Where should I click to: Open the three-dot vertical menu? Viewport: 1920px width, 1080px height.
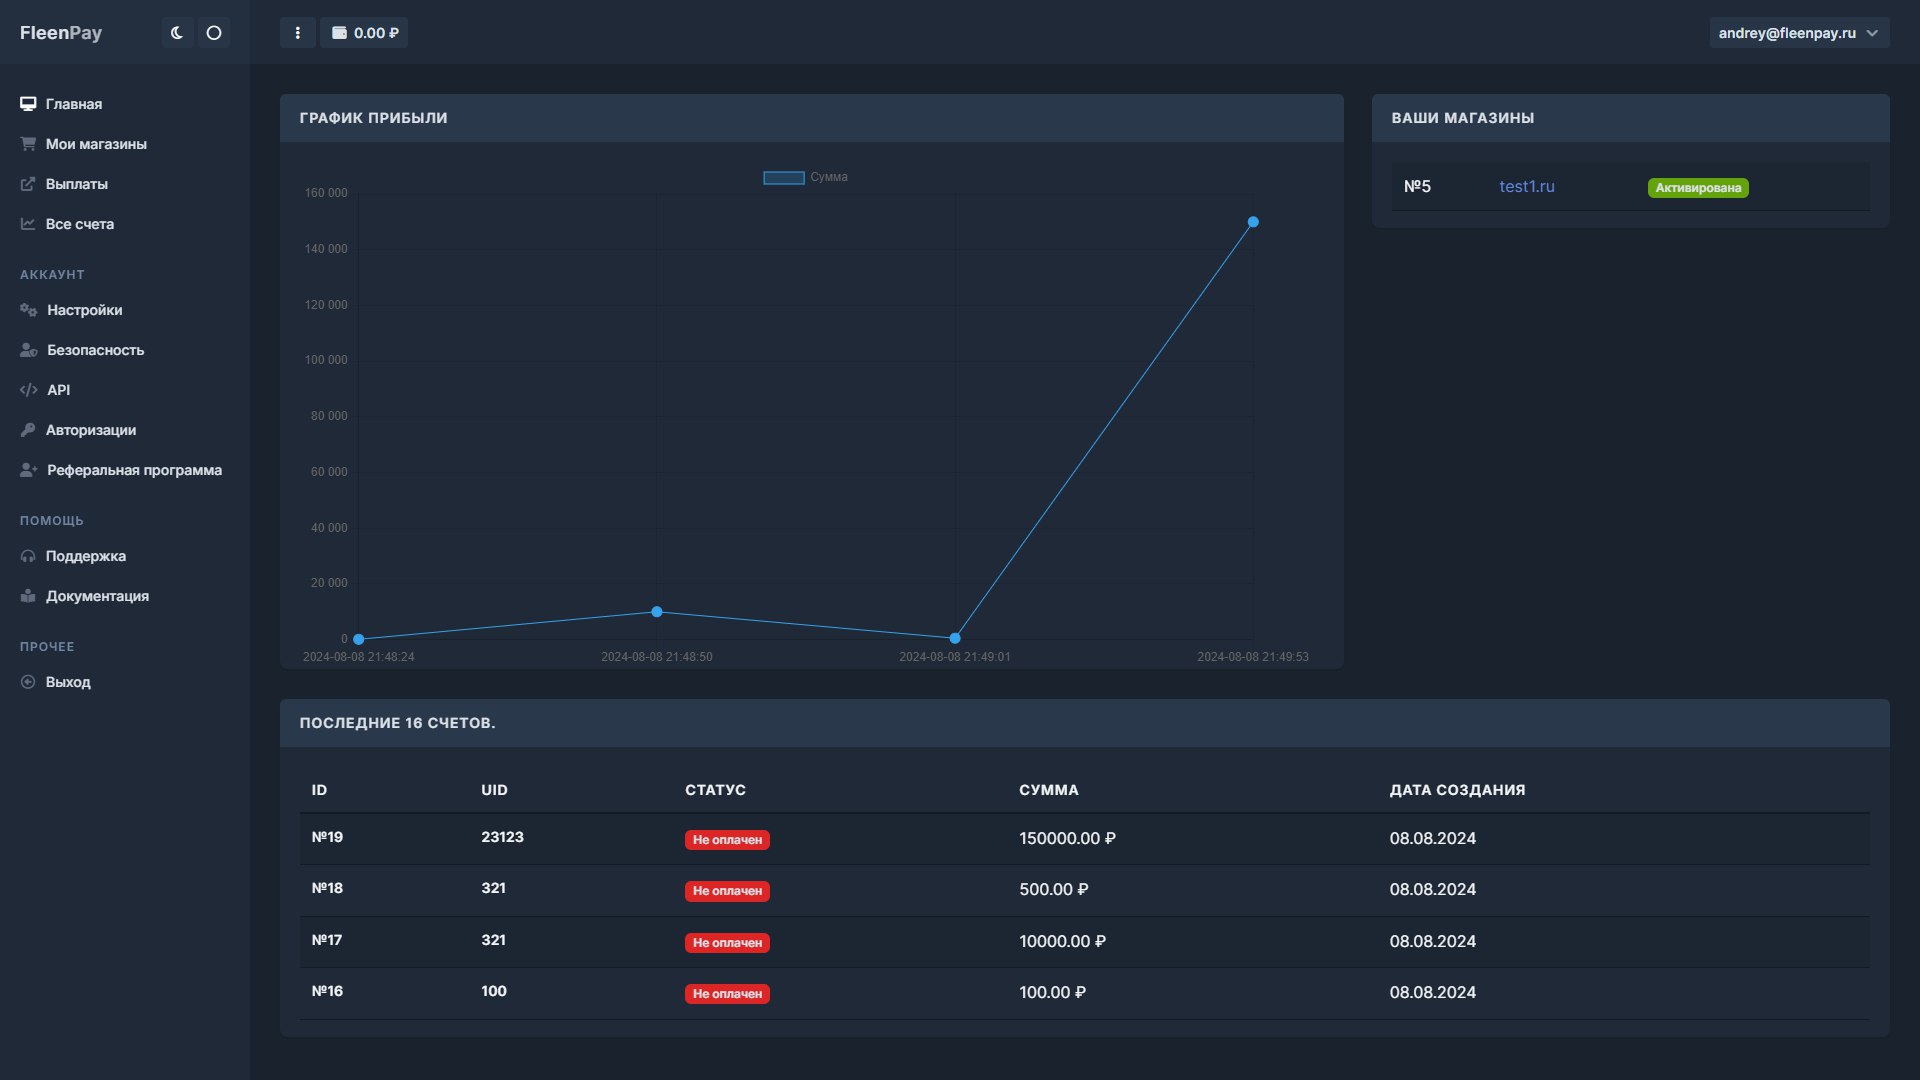297,33
